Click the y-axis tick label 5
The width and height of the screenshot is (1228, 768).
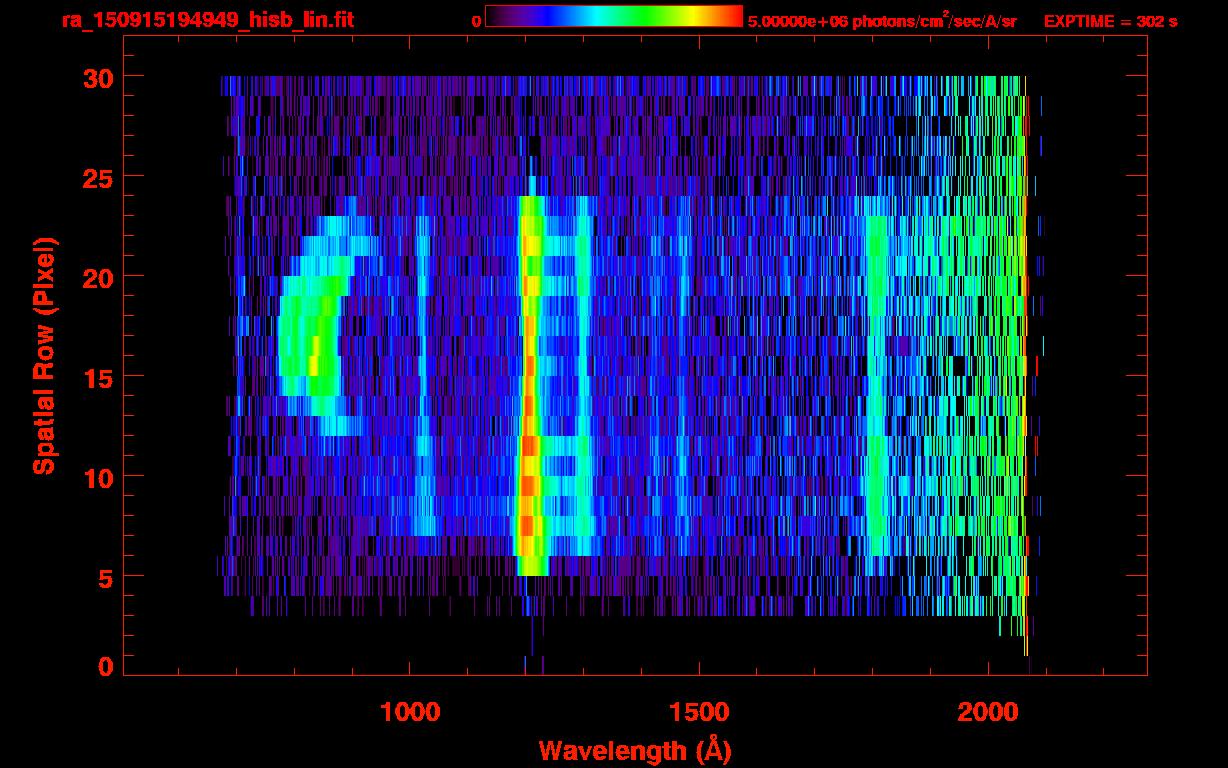tap(105, 577)
